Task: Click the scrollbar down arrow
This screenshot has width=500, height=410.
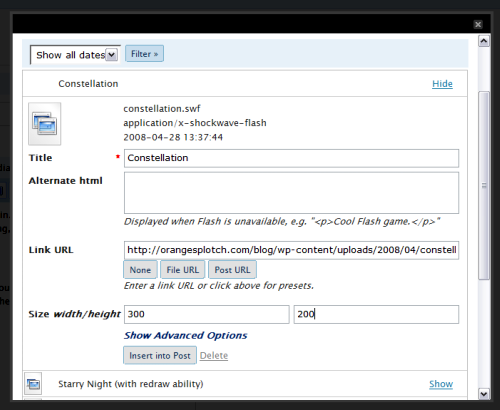Action: click(x=484, y=394)
